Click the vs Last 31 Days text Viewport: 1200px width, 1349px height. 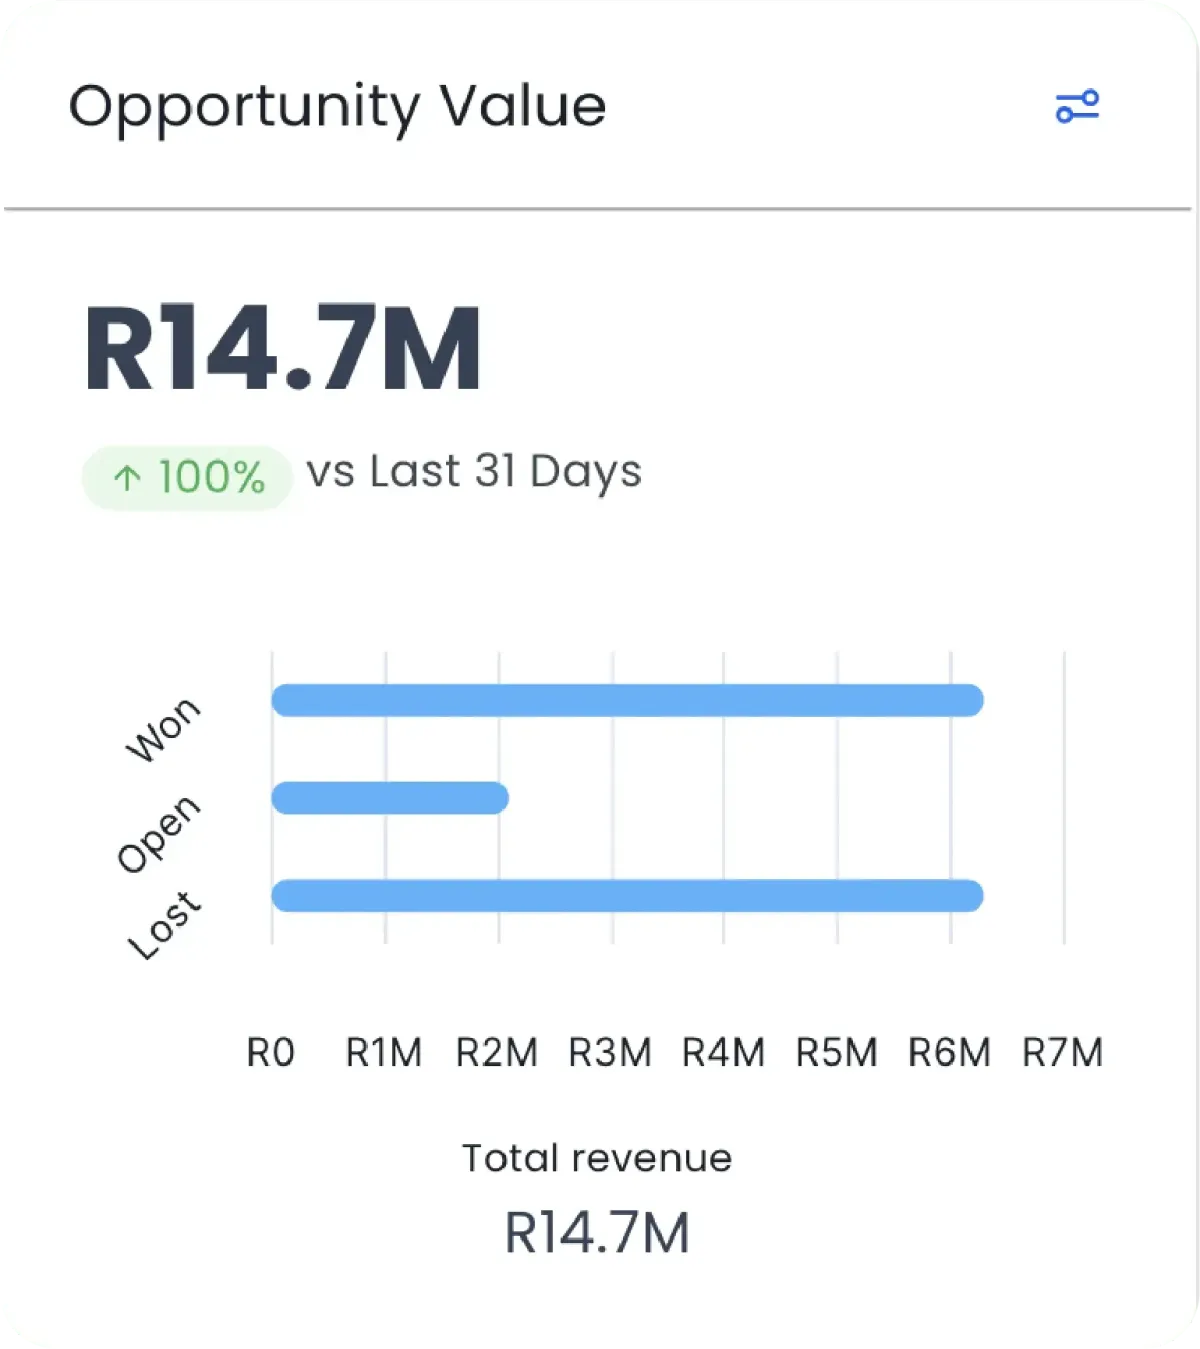[x=474, y=472]
